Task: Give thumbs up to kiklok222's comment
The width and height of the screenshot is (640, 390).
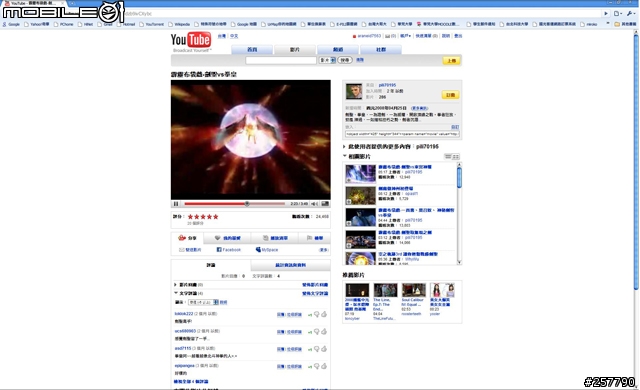Action: point(324,314)
